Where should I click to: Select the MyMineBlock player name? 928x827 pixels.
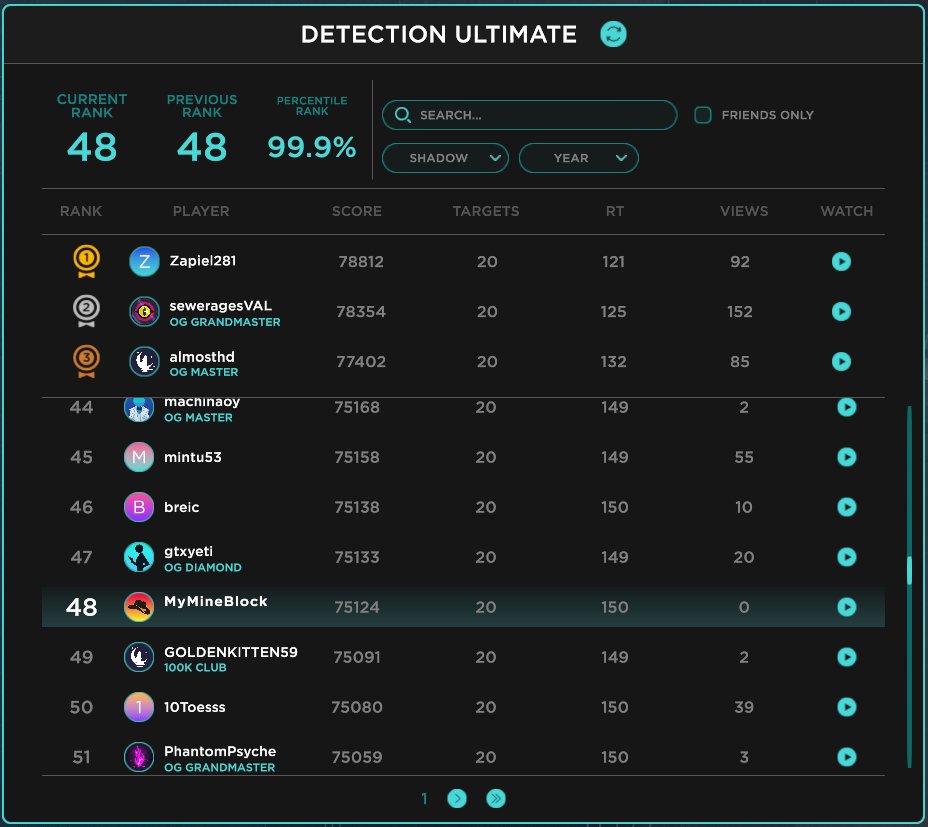coord(215,601)
